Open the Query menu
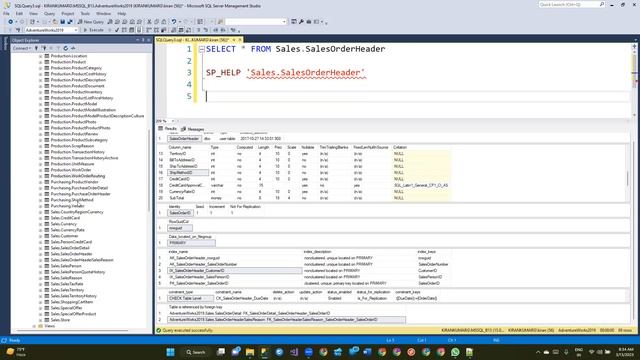This screenshot has height=360, width=640. (x=49, y=13)
